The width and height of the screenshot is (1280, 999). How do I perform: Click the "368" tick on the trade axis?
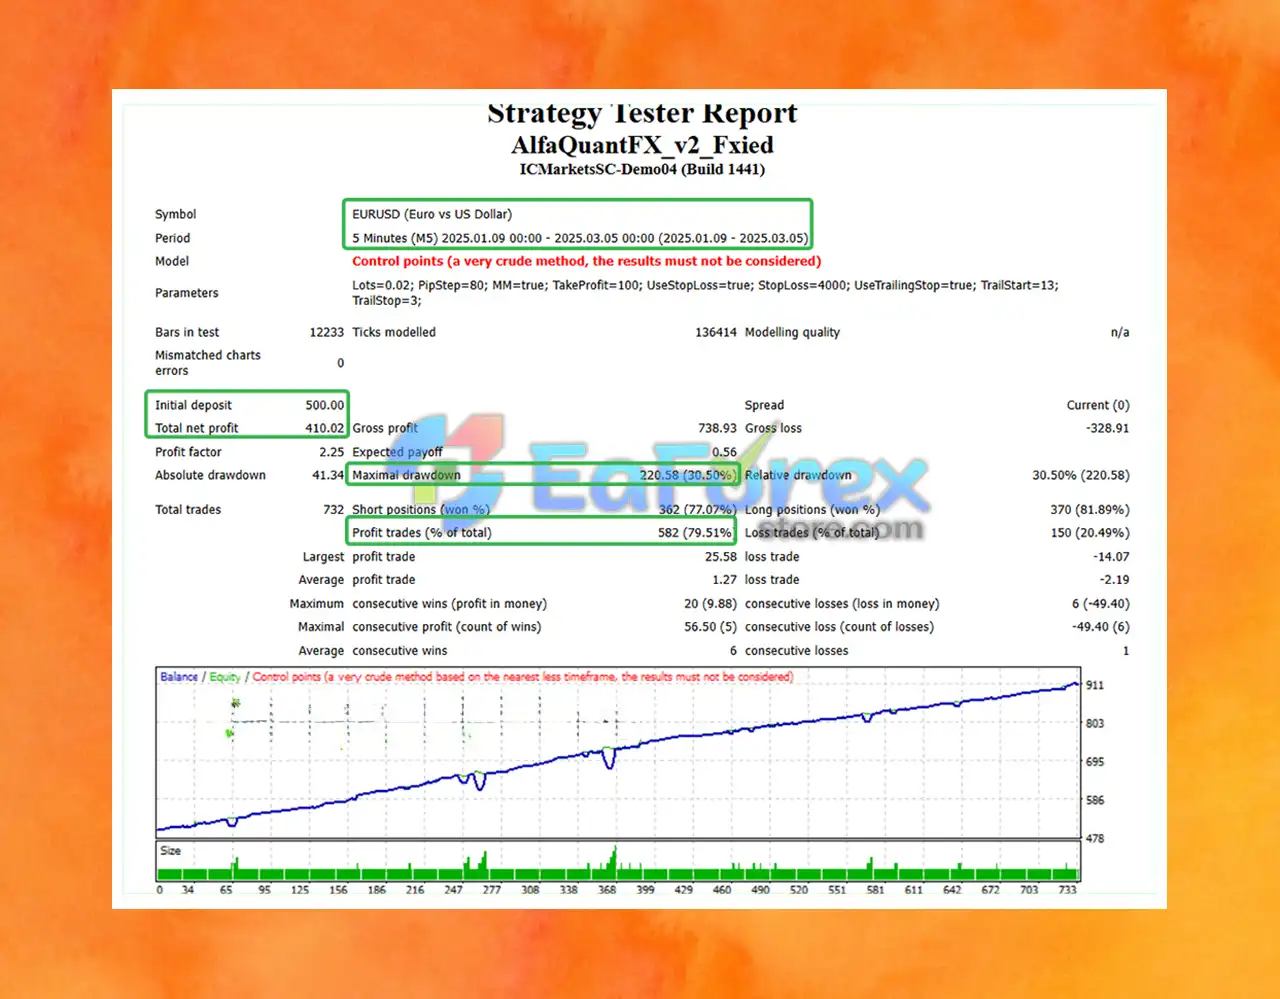[607, 889]
